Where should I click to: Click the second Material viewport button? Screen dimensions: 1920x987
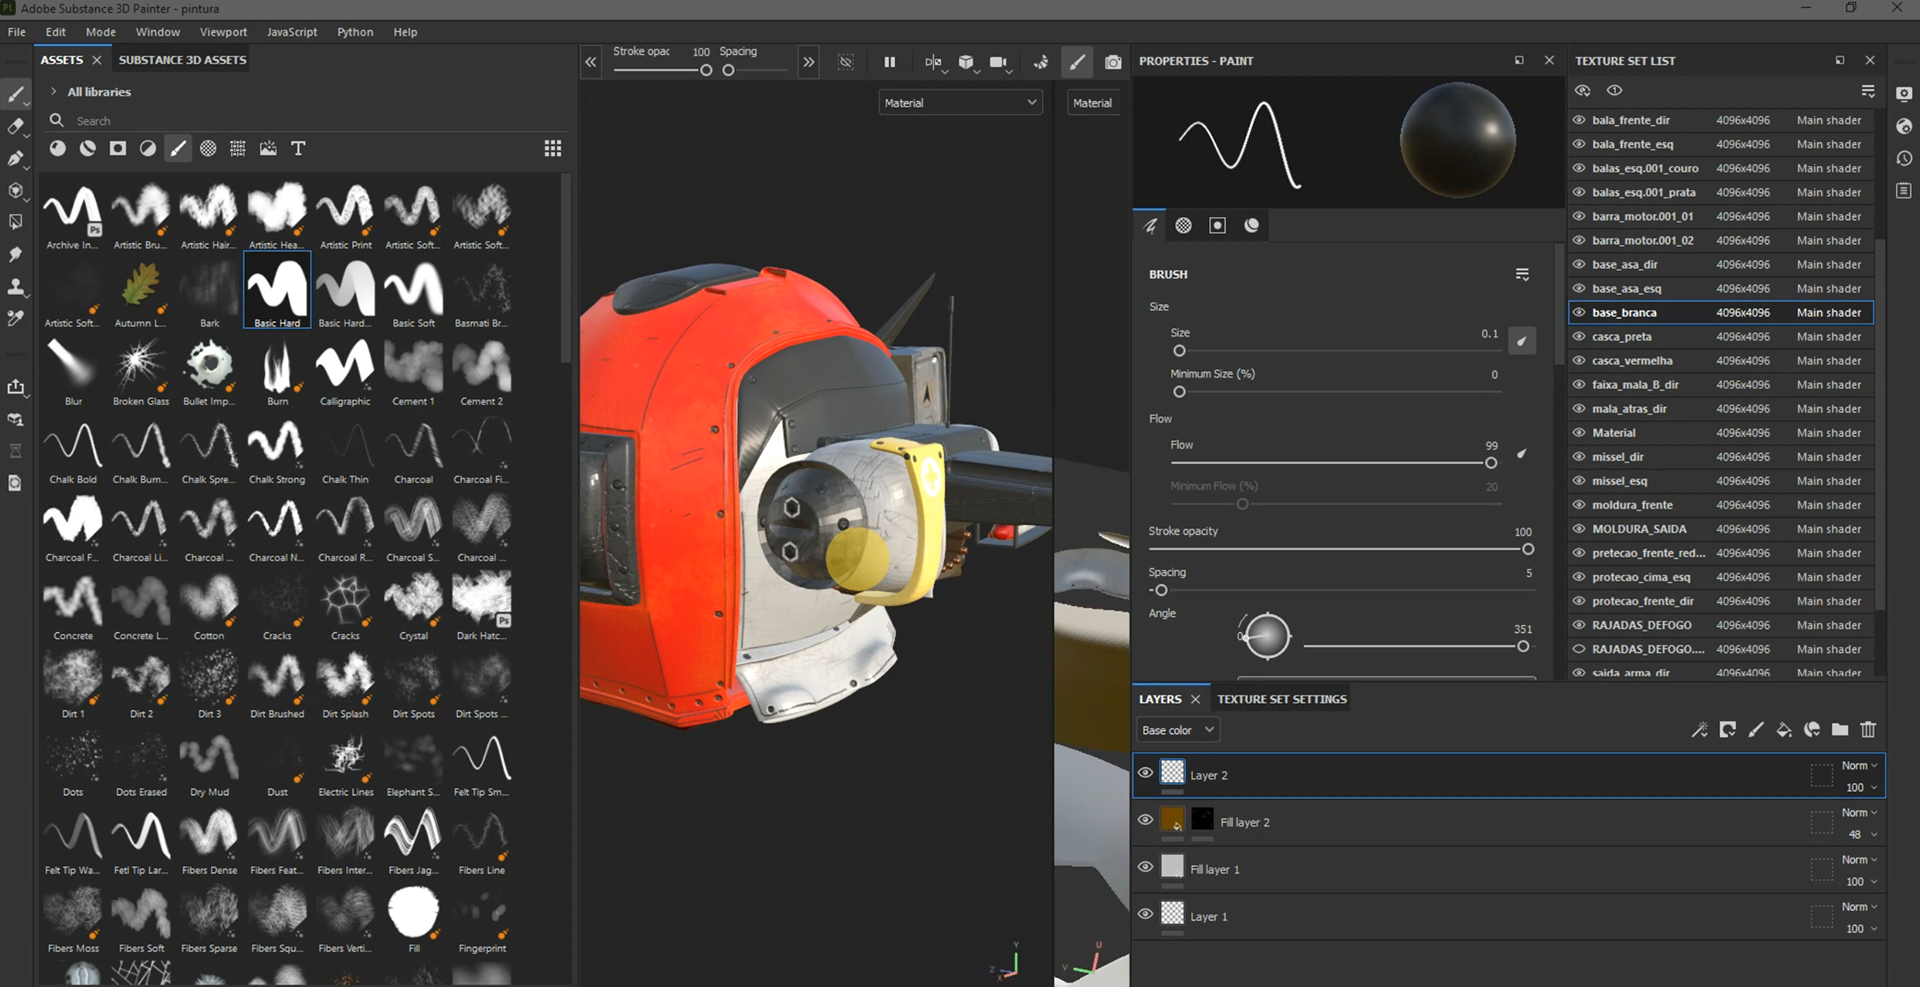(1092, 103)
